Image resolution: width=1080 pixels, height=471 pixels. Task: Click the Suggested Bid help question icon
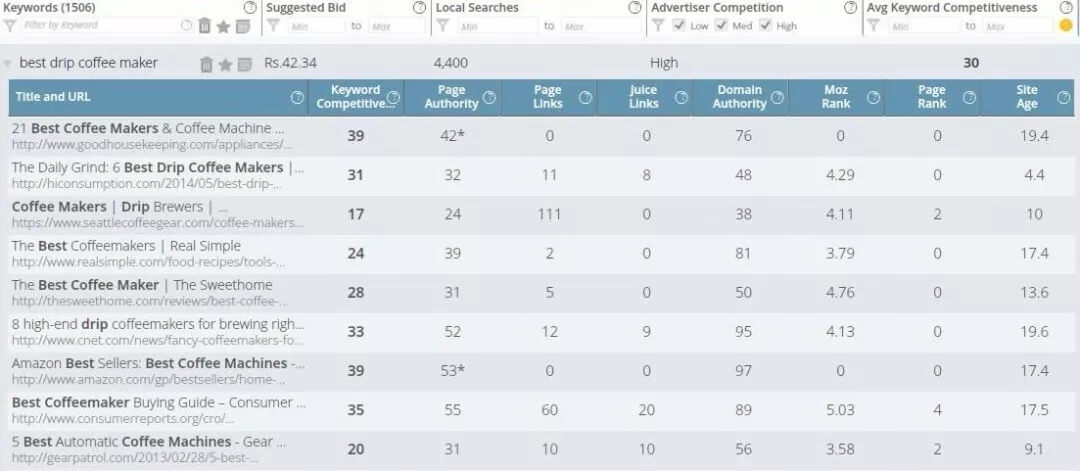419,8
